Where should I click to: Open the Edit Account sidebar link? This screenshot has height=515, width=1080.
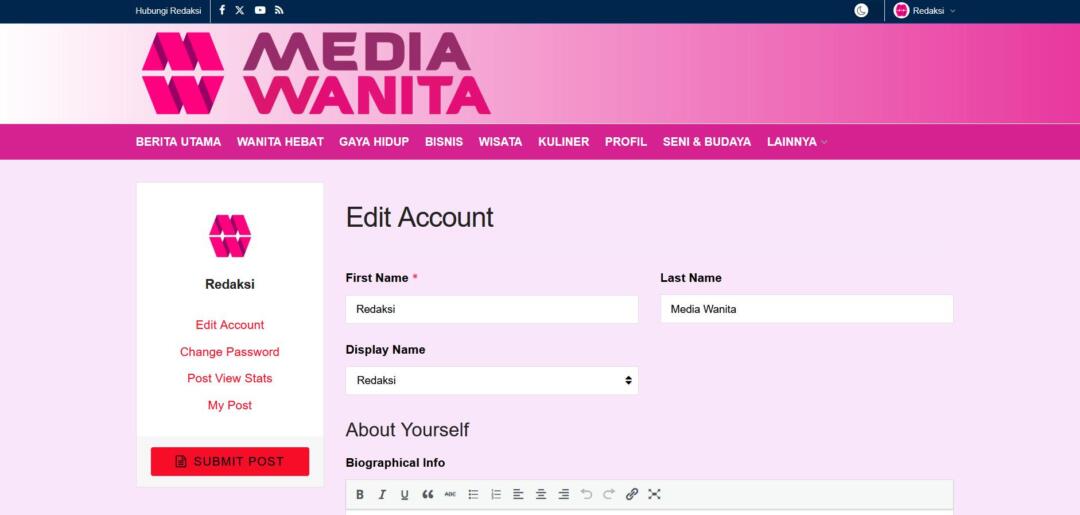pos(230,325)
